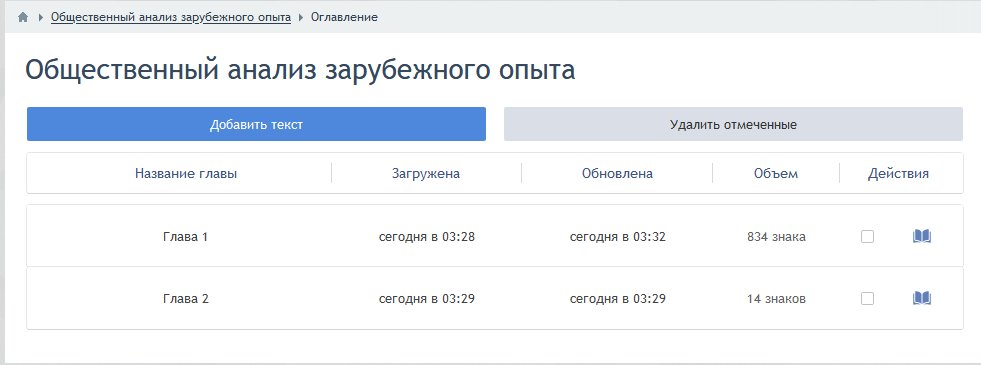Tick the checkbox for Глава 2
The width and height of the screenshot is (981, 365).
coord(867,299)
